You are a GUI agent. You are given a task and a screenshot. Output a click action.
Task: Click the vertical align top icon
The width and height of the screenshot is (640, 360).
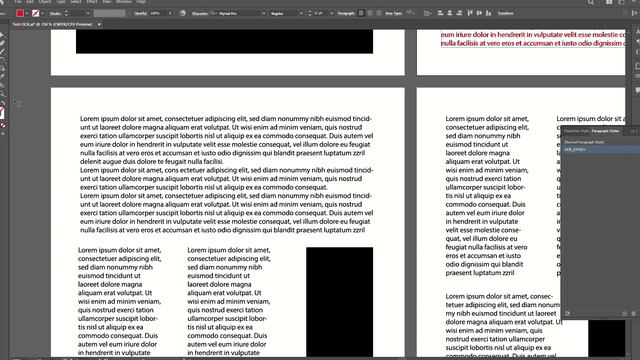click(470, 13)
